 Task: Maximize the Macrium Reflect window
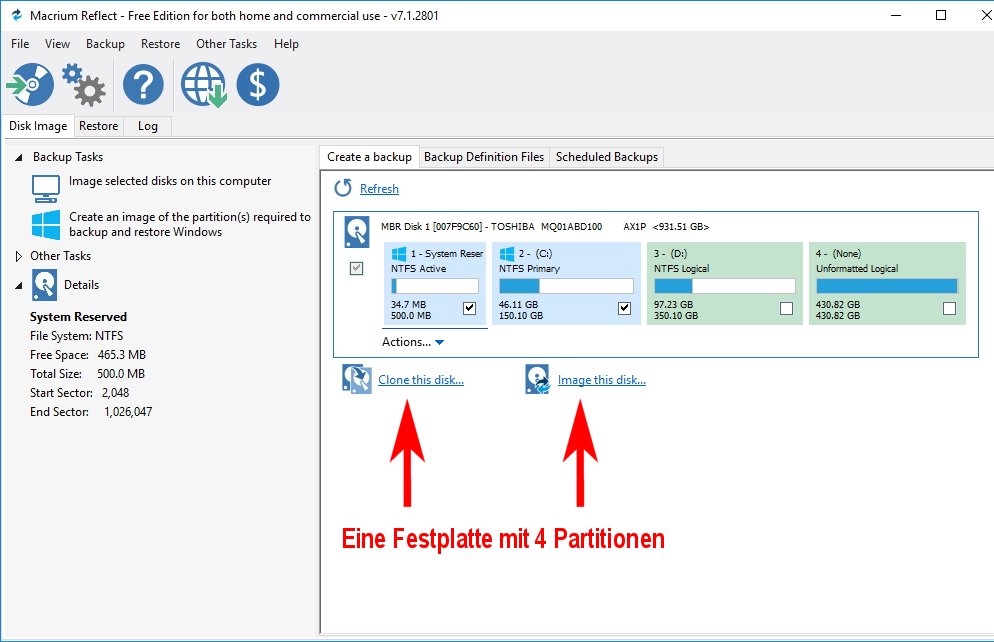coord(941,15)
